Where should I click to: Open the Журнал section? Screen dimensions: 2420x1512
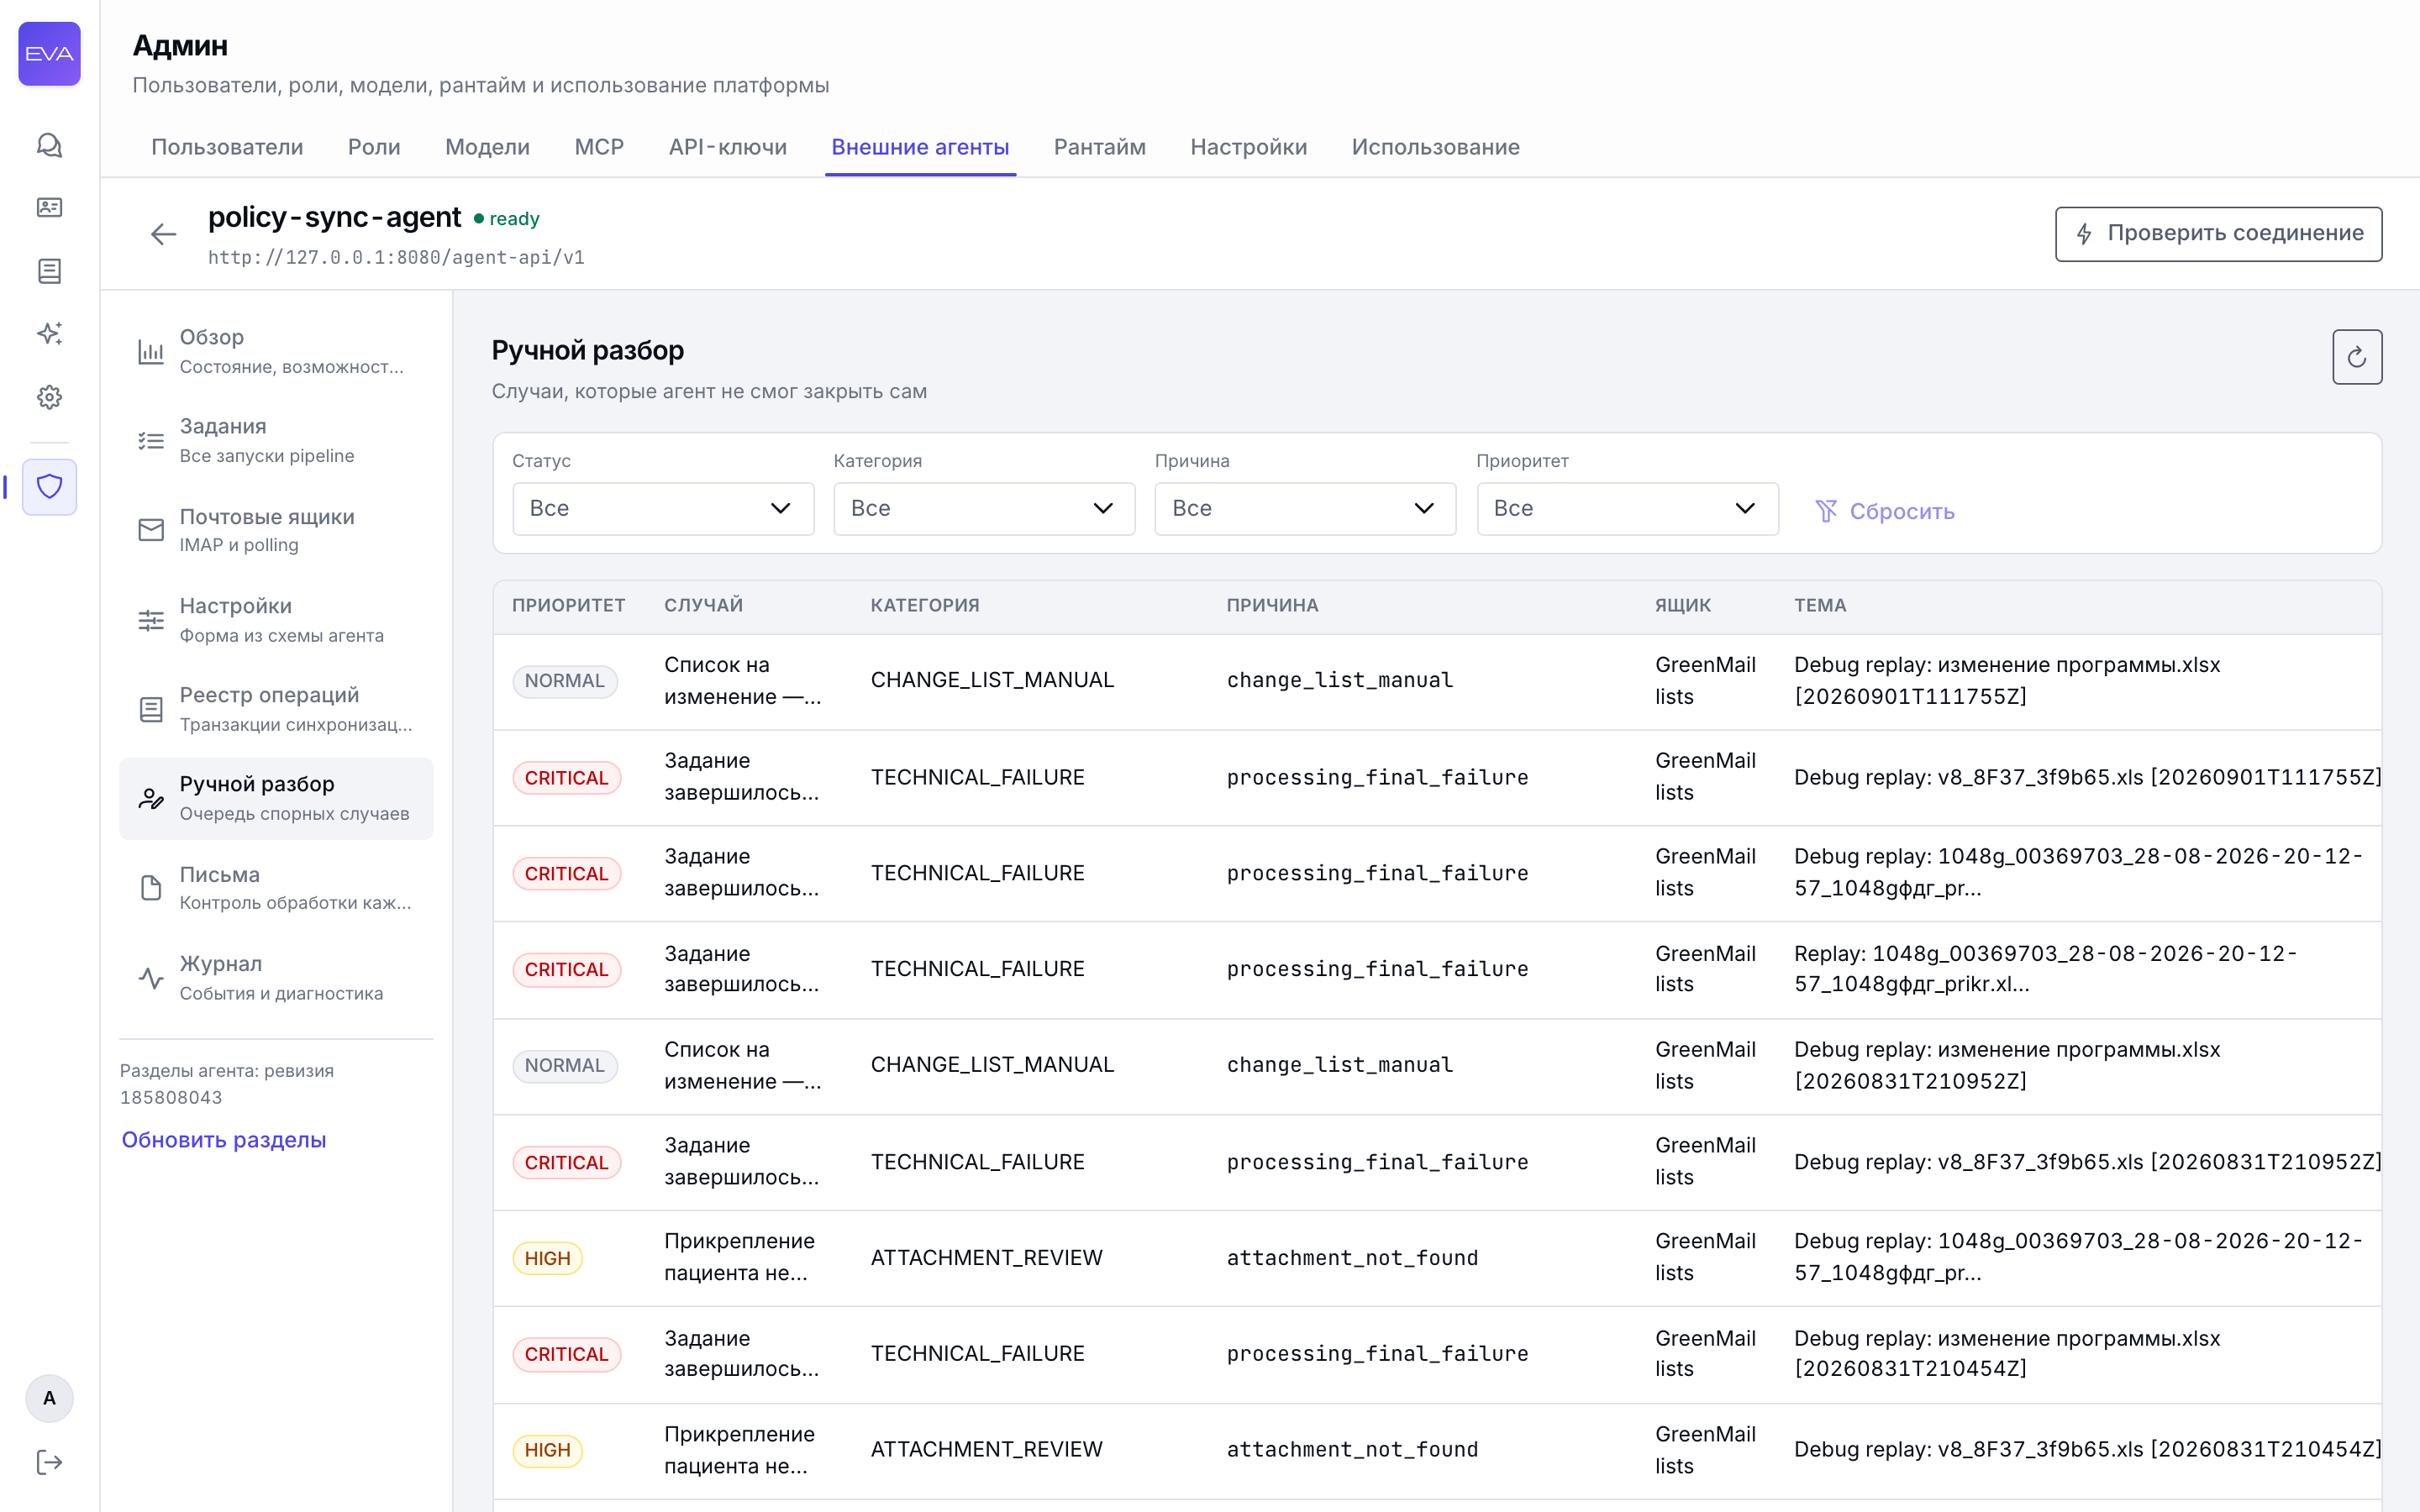(276, 978)
